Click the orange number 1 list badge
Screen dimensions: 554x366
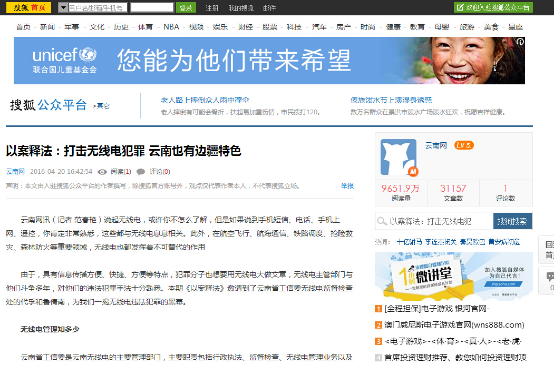pyautogui.click(x=378, y=309)
